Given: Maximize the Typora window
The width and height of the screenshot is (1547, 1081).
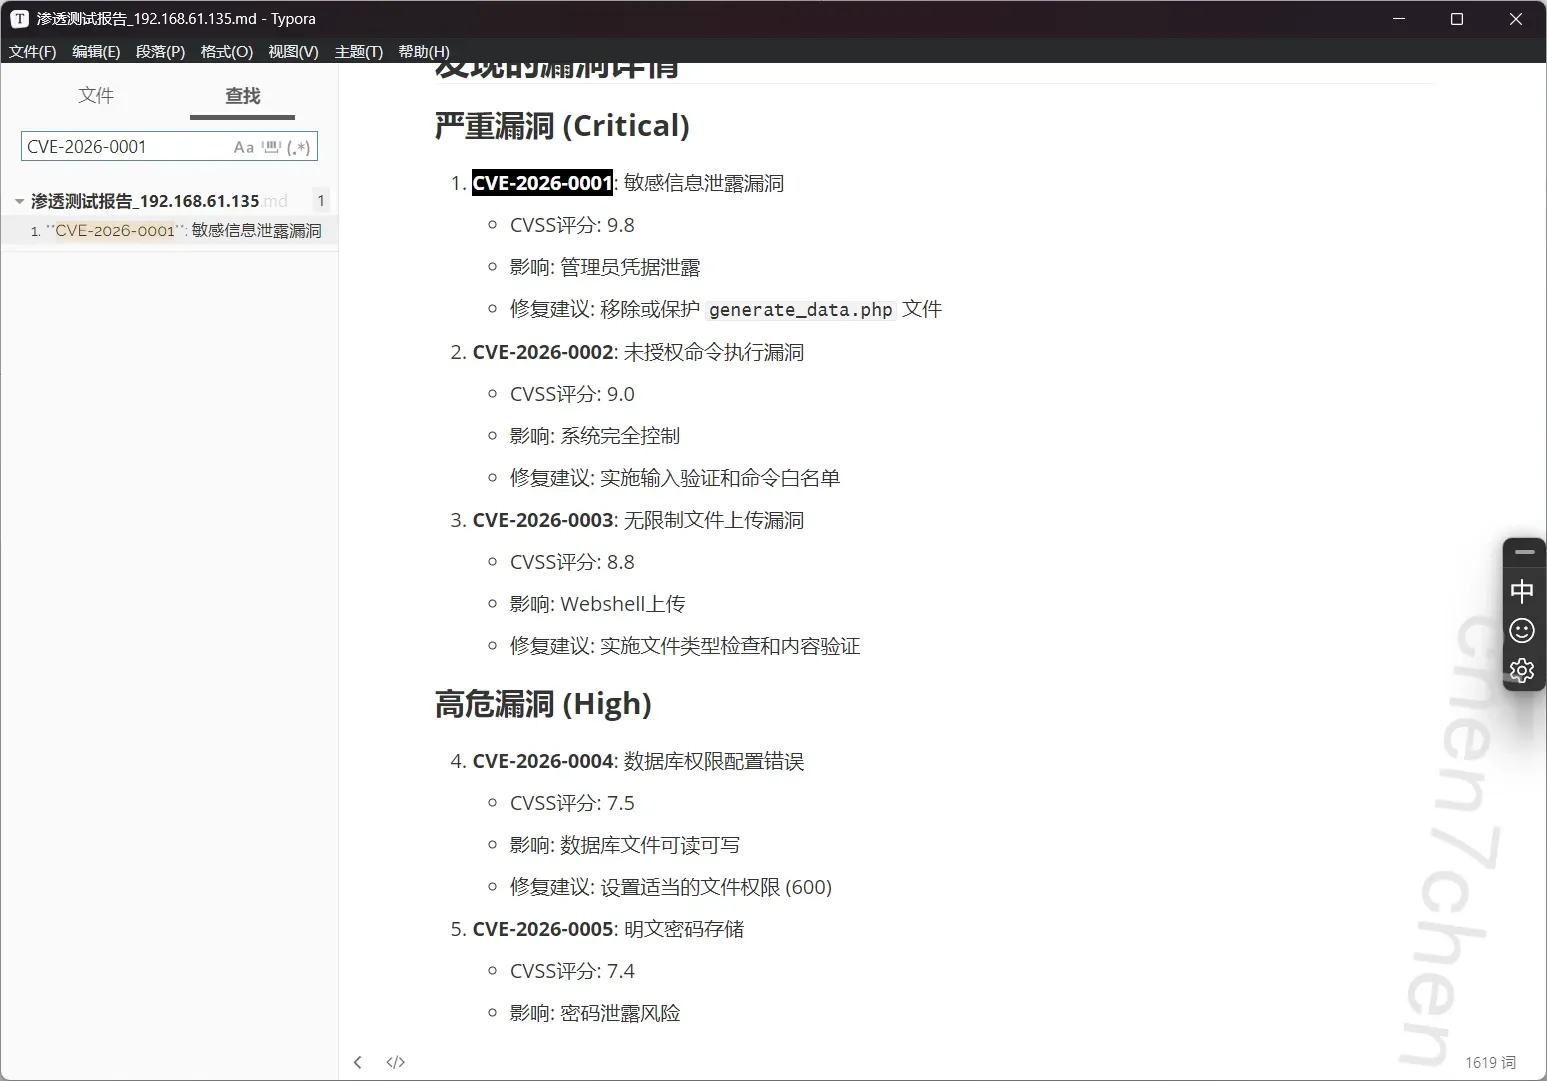Looking at the screenshot, I should [x=1457, y=19].
